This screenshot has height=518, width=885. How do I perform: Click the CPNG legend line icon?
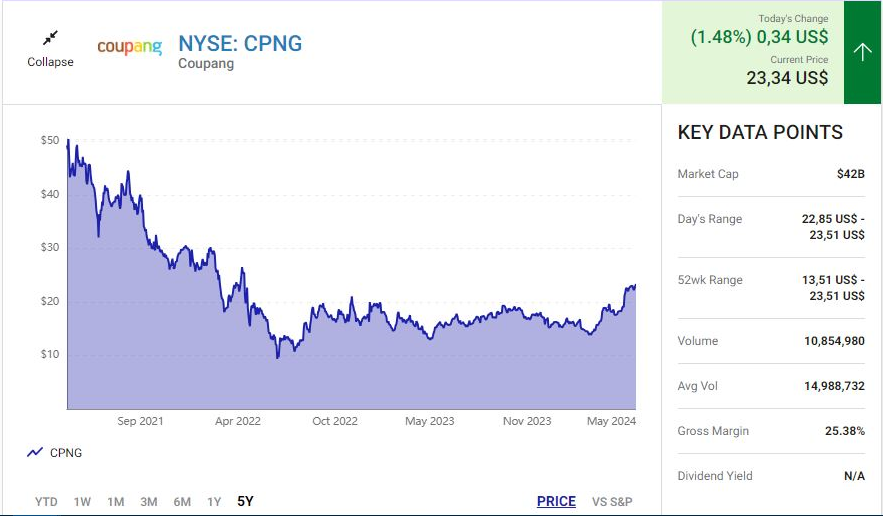35,453
